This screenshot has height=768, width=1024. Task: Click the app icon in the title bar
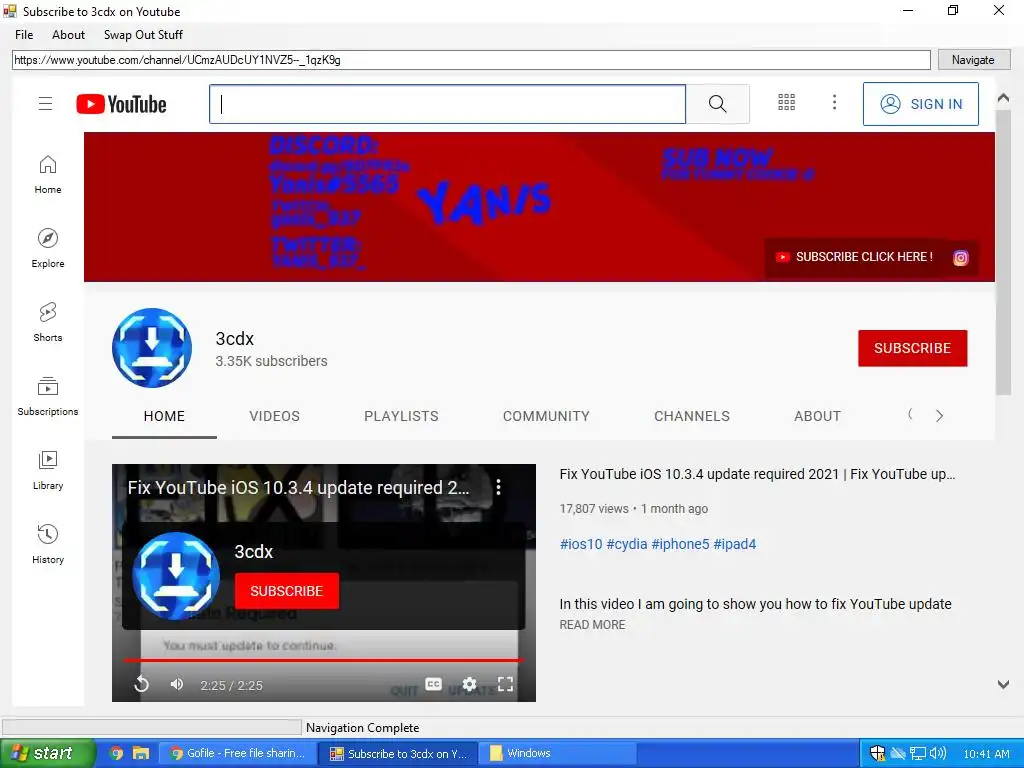point(10,10)
